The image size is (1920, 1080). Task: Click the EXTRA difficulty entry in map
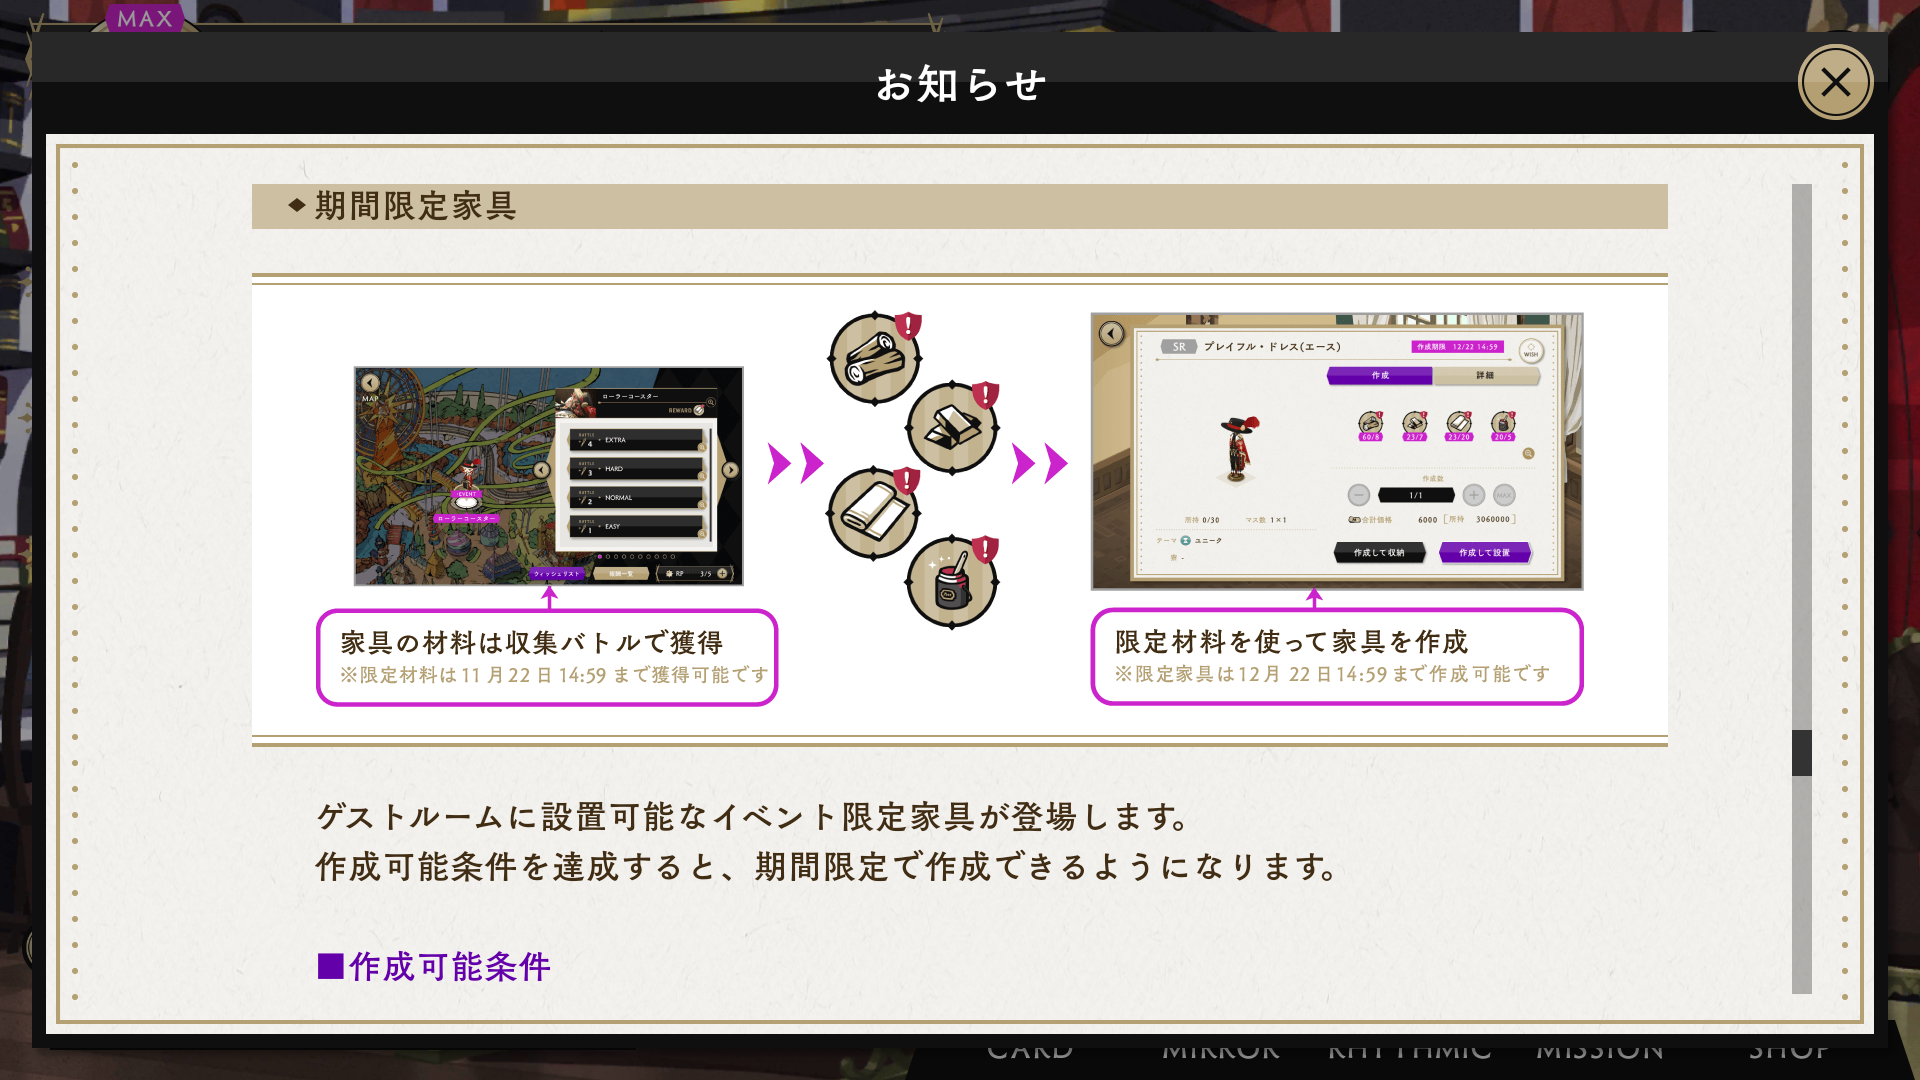637,440
